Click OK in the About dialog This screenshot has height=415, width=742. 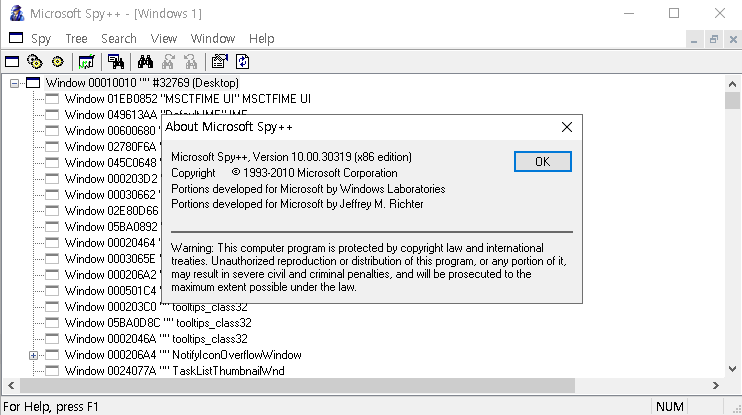tap(543, 162)
